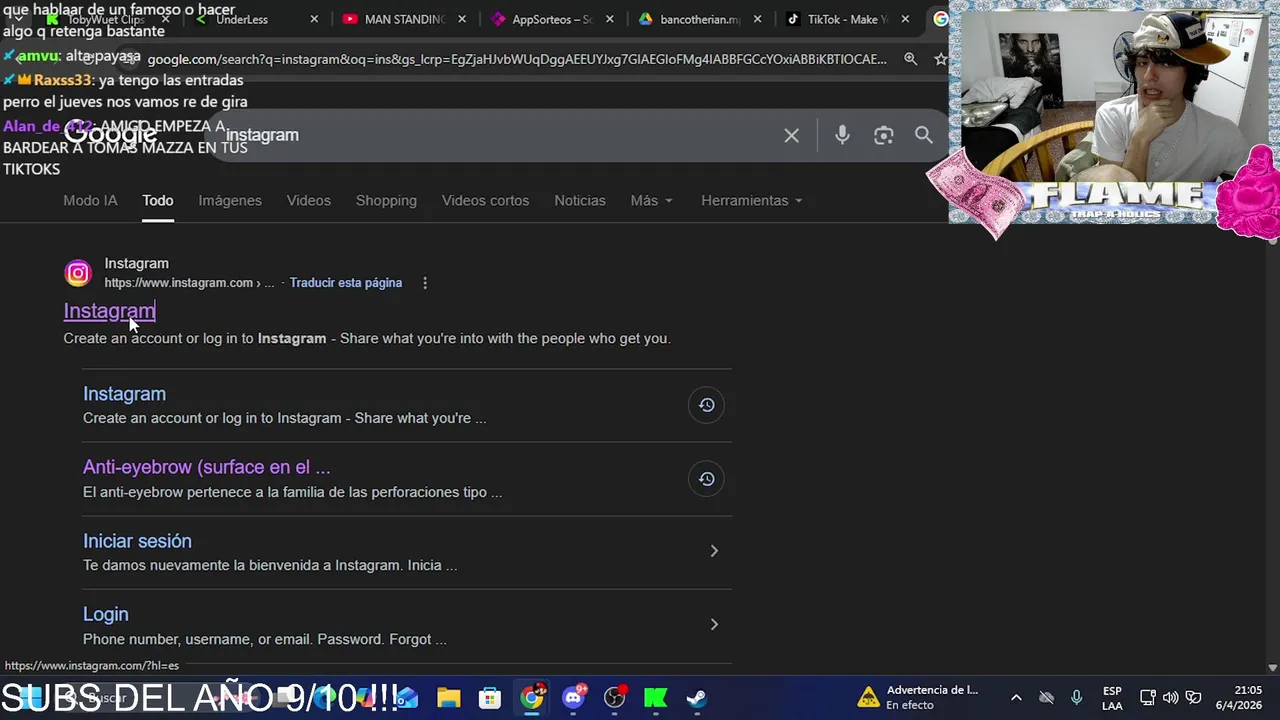Image resolution: width=1280 pixels, height=720 pixels.
Task: Bookmark the page with the star icon
Action: [940, 59]
